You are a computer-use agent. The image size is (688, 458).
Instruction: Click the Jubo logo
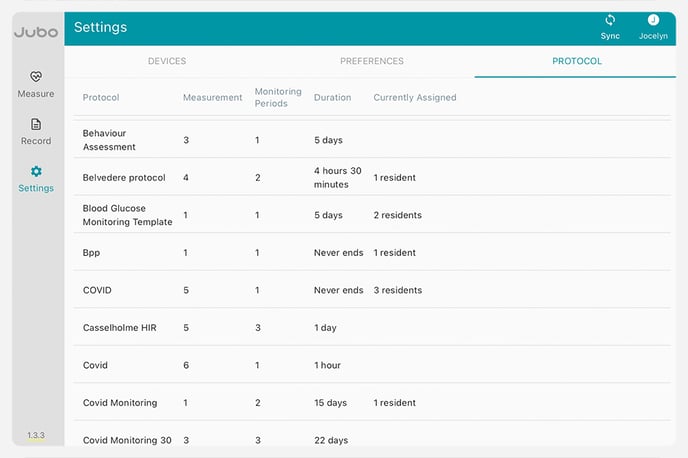coord(36,32)
